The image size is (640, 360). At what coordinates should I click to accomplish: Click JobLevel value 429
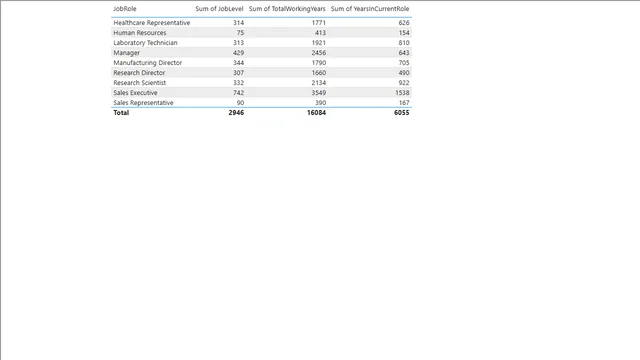(x=238, y=53)
